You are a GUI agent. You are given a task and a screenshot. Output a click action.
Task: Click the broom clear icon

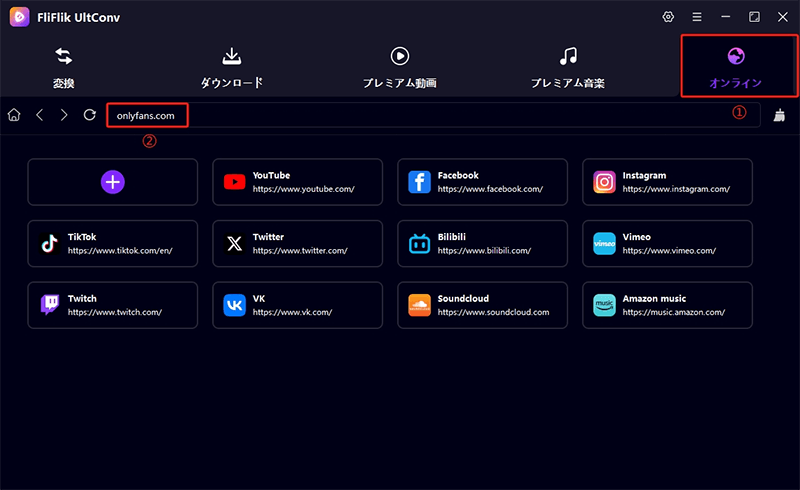pyautogui.click(x=780, y=115)
